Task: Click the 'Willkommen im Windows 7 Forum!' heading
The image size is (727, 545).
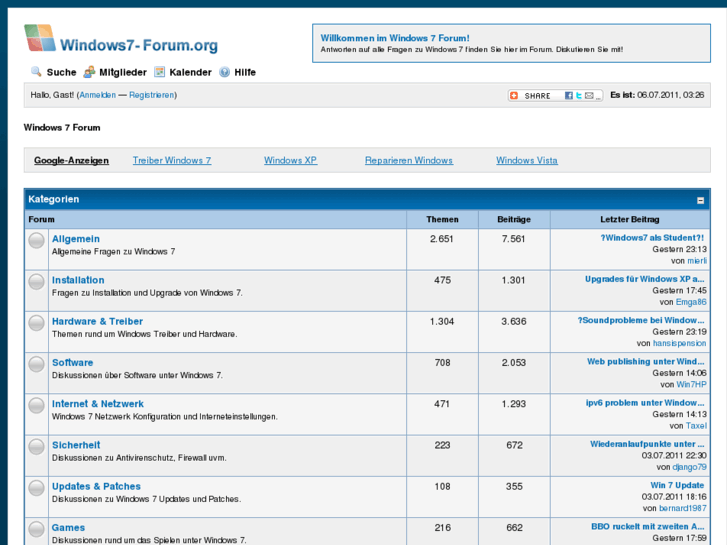Action: coord(395,38)
